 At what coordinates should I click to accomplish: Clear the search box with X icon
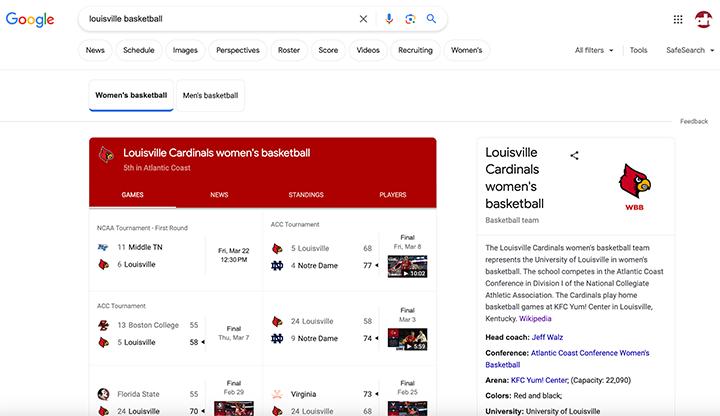point(363,19)
